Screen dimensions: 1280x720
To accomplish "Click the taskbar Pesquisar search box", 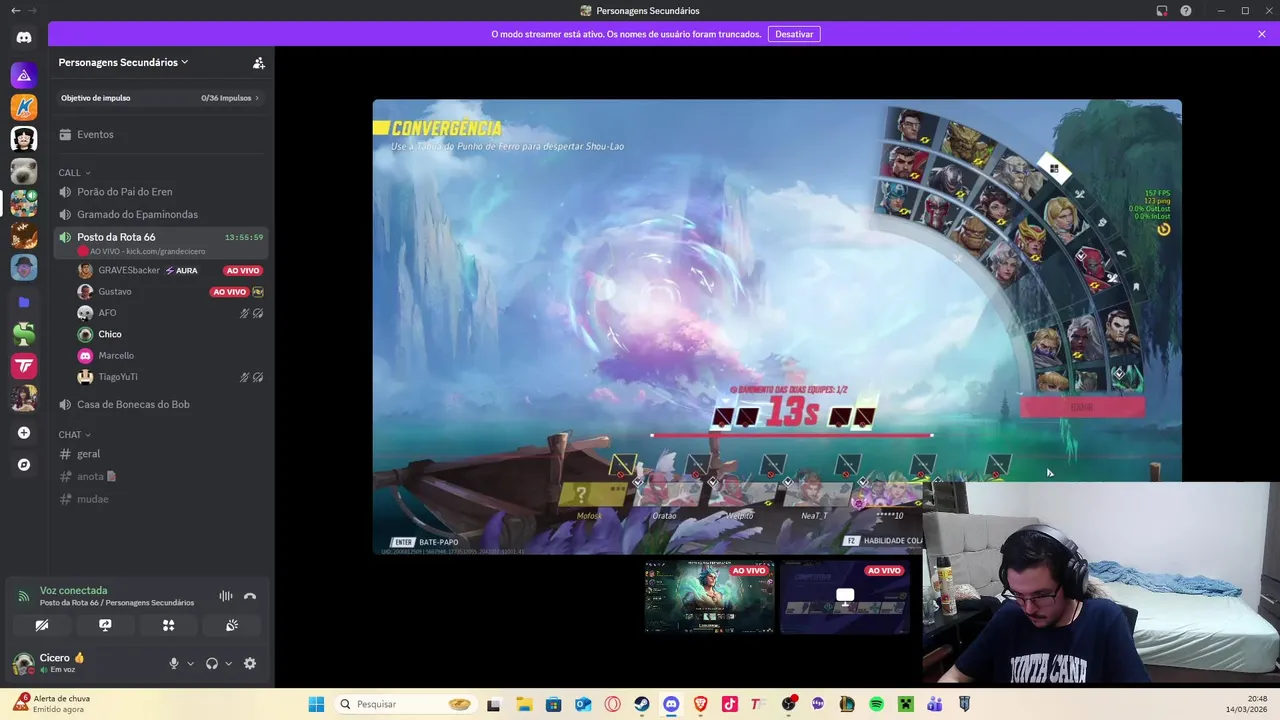I will (404, 704).
